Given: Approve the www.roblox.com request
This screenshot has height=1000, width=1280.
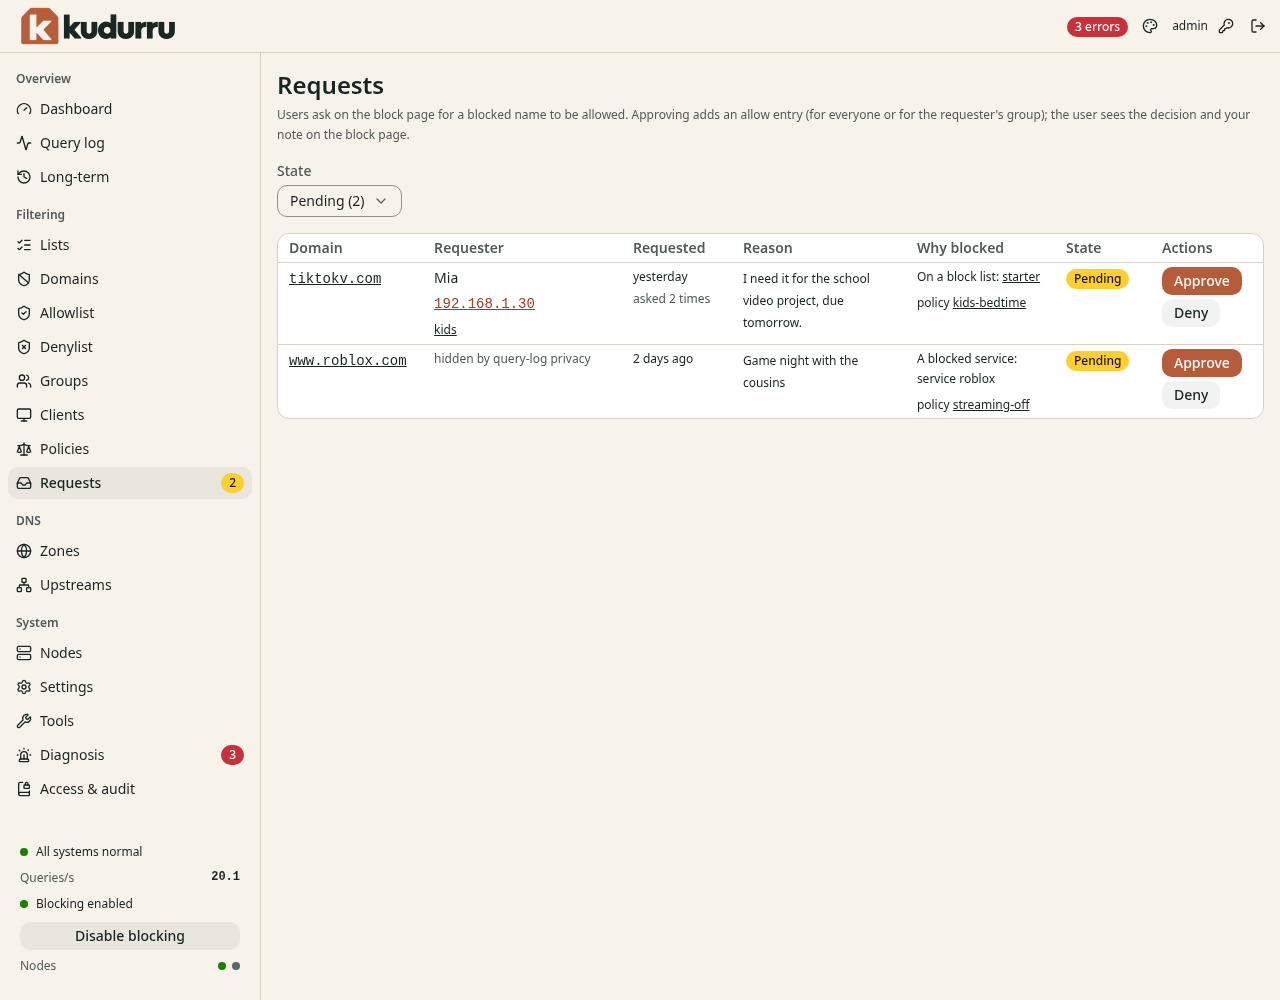Looking at the screenshot, I should coord(1201,363).
